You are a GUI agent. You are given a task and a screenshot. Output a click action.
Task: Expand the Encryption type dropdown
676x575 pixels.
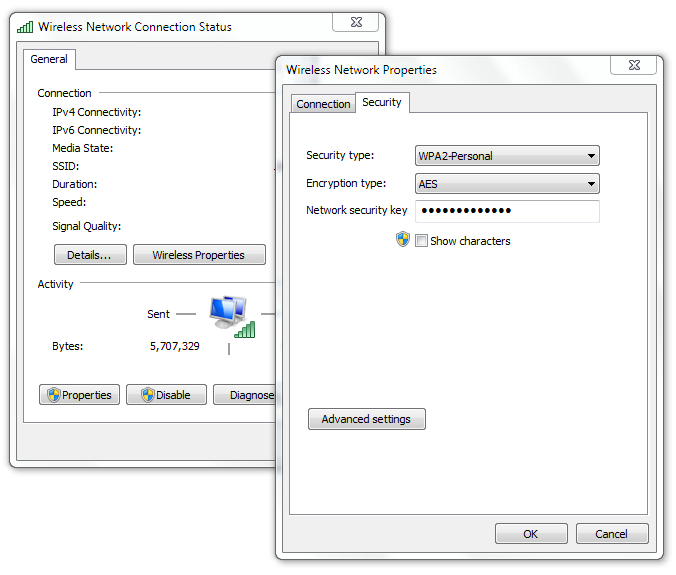(506, 184)
